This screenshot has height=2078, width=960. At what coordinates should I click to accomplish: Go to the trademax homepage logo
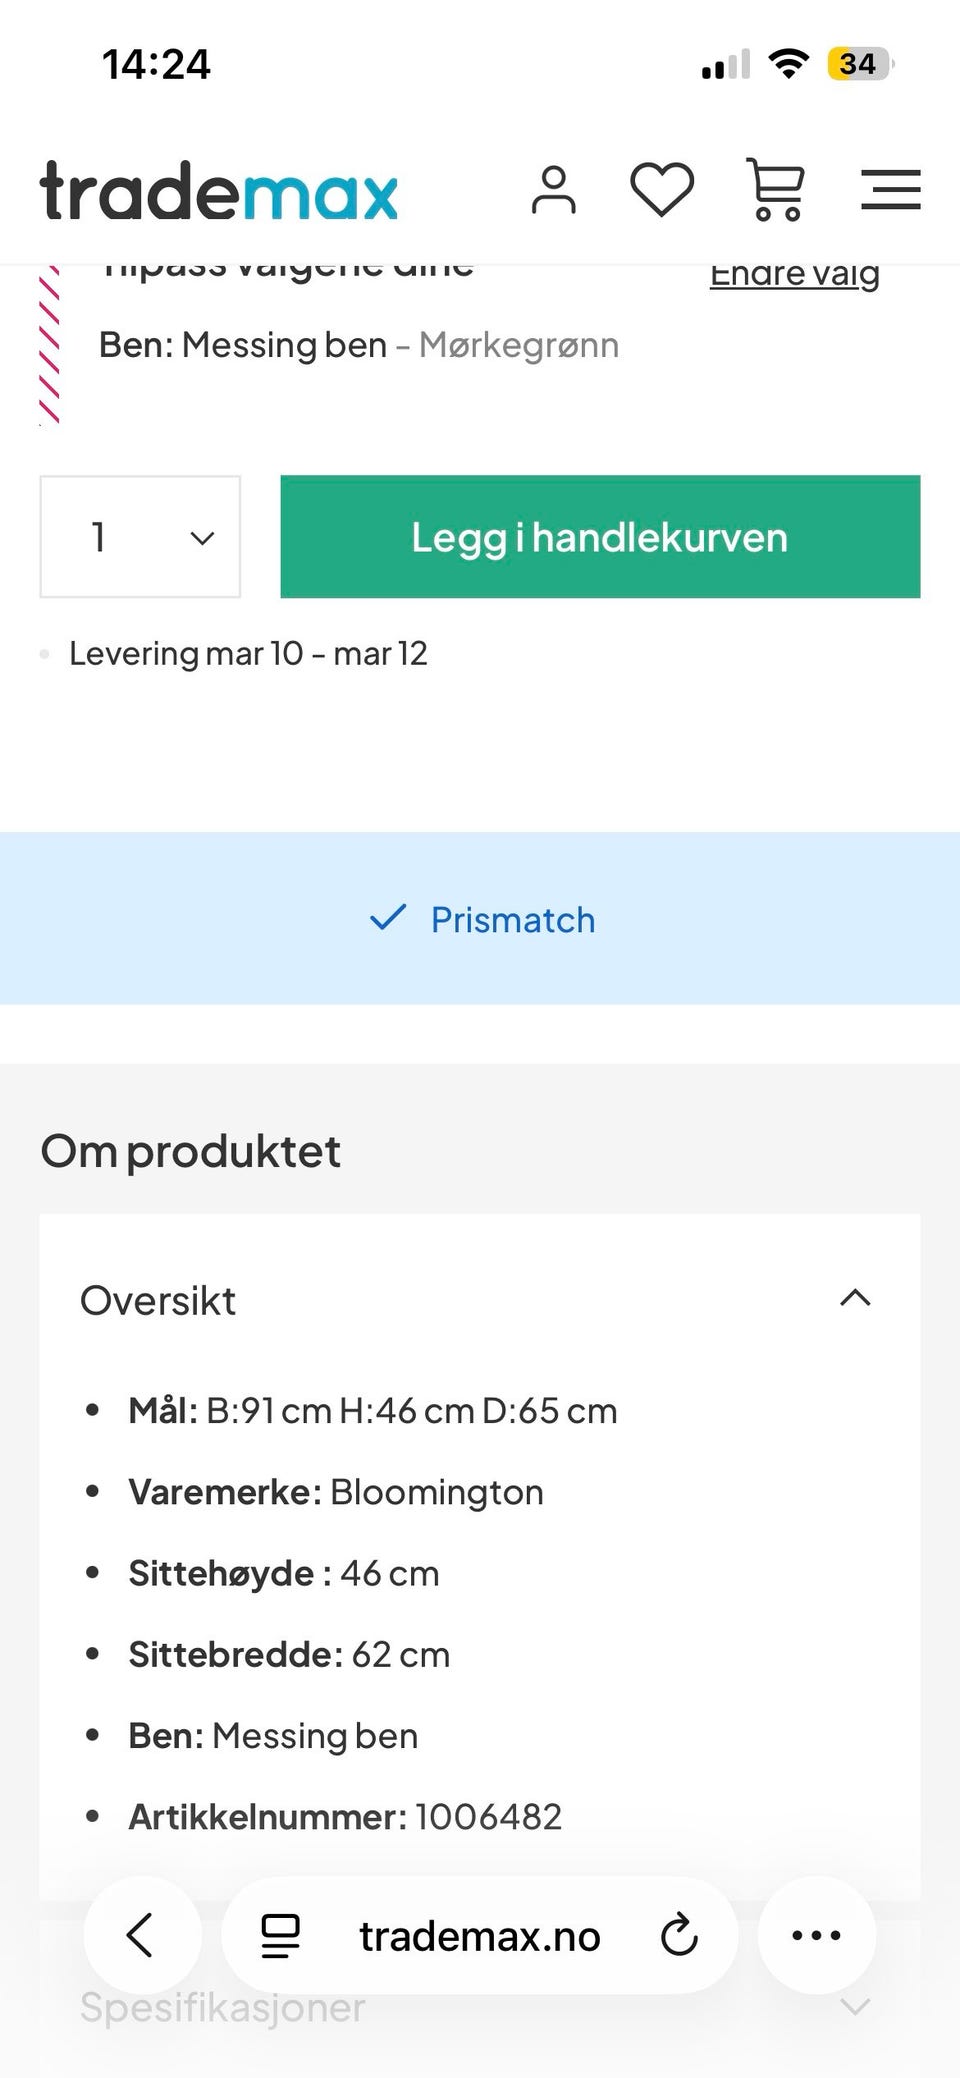(x=219, y=191)
